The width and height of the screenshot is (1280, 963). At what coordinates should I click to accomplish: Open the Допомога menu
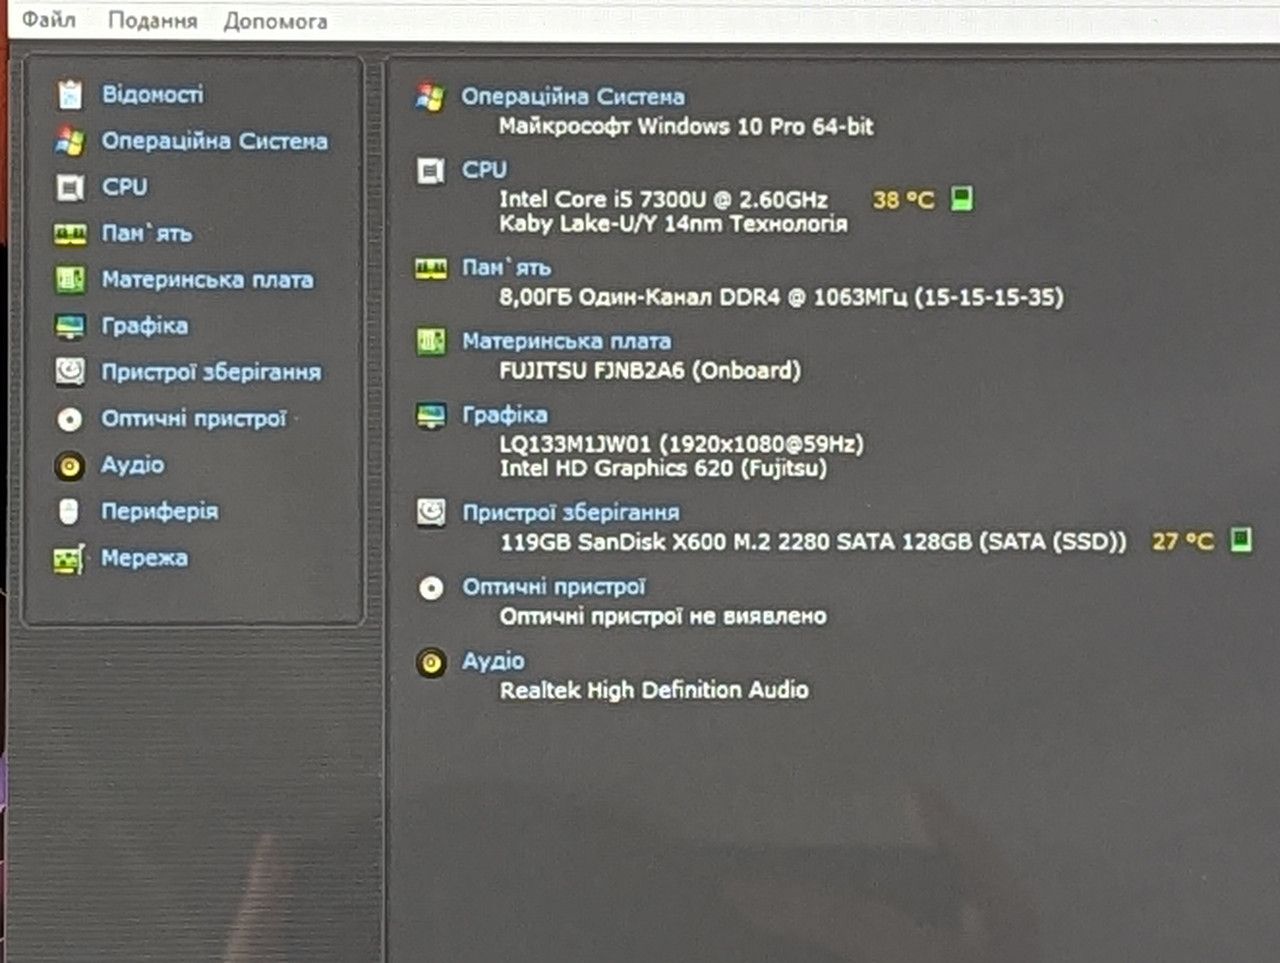pos(275,21)
